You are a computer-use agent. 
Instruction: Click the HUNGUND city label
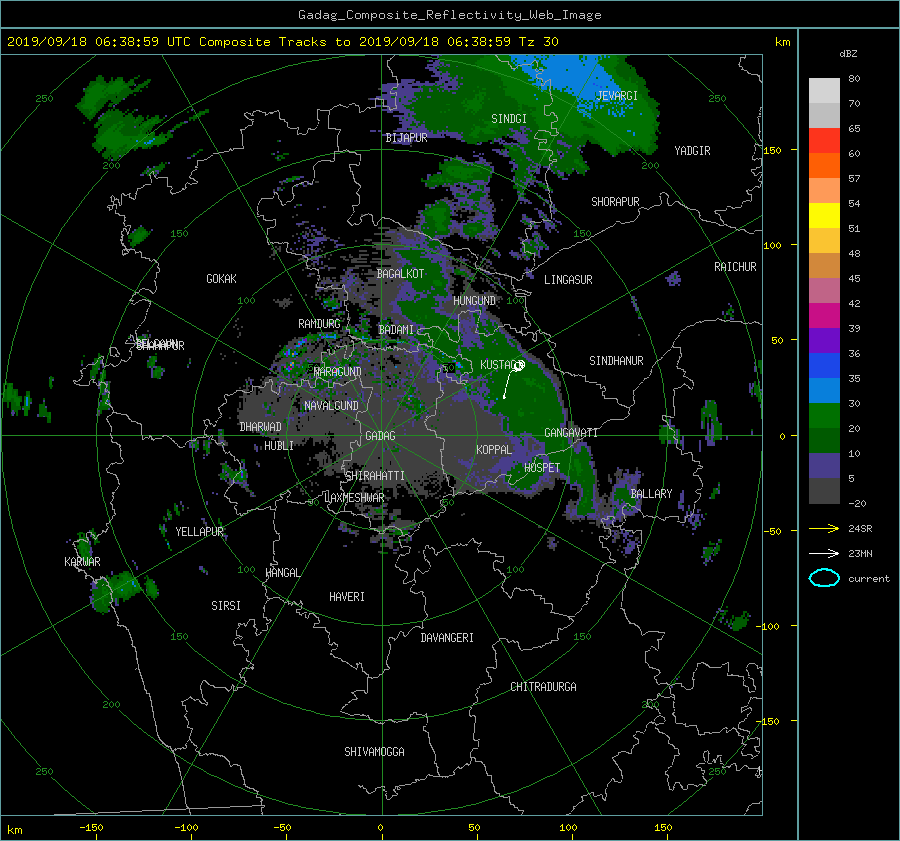pos(474,301)
